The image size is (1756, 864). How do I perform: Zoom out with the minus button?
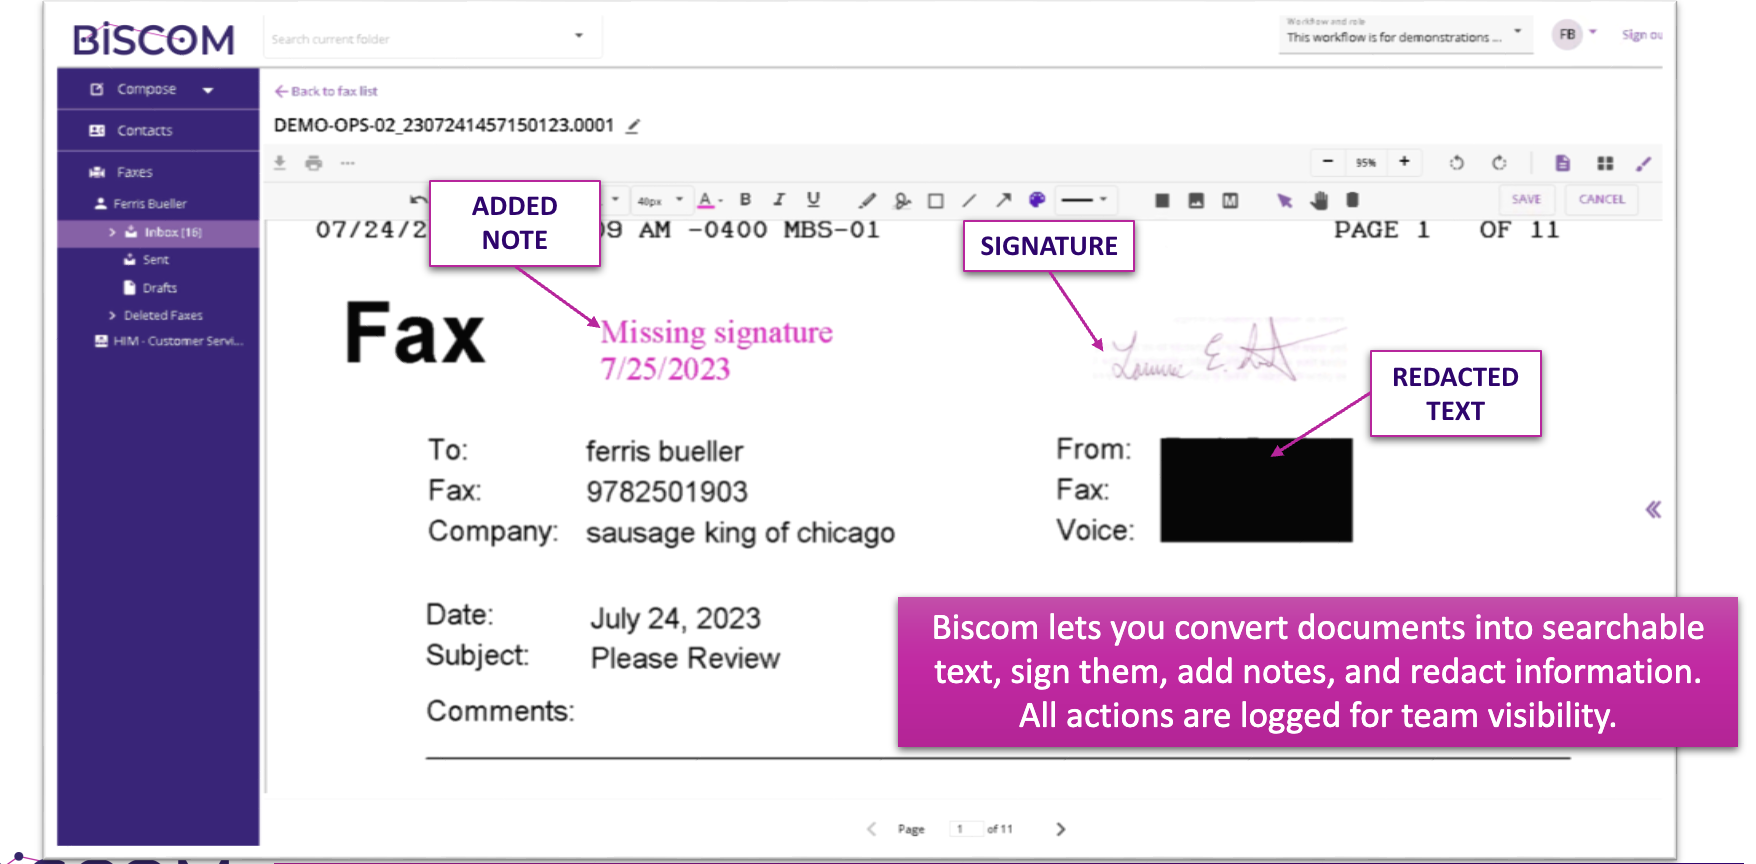coord(1328,162)
